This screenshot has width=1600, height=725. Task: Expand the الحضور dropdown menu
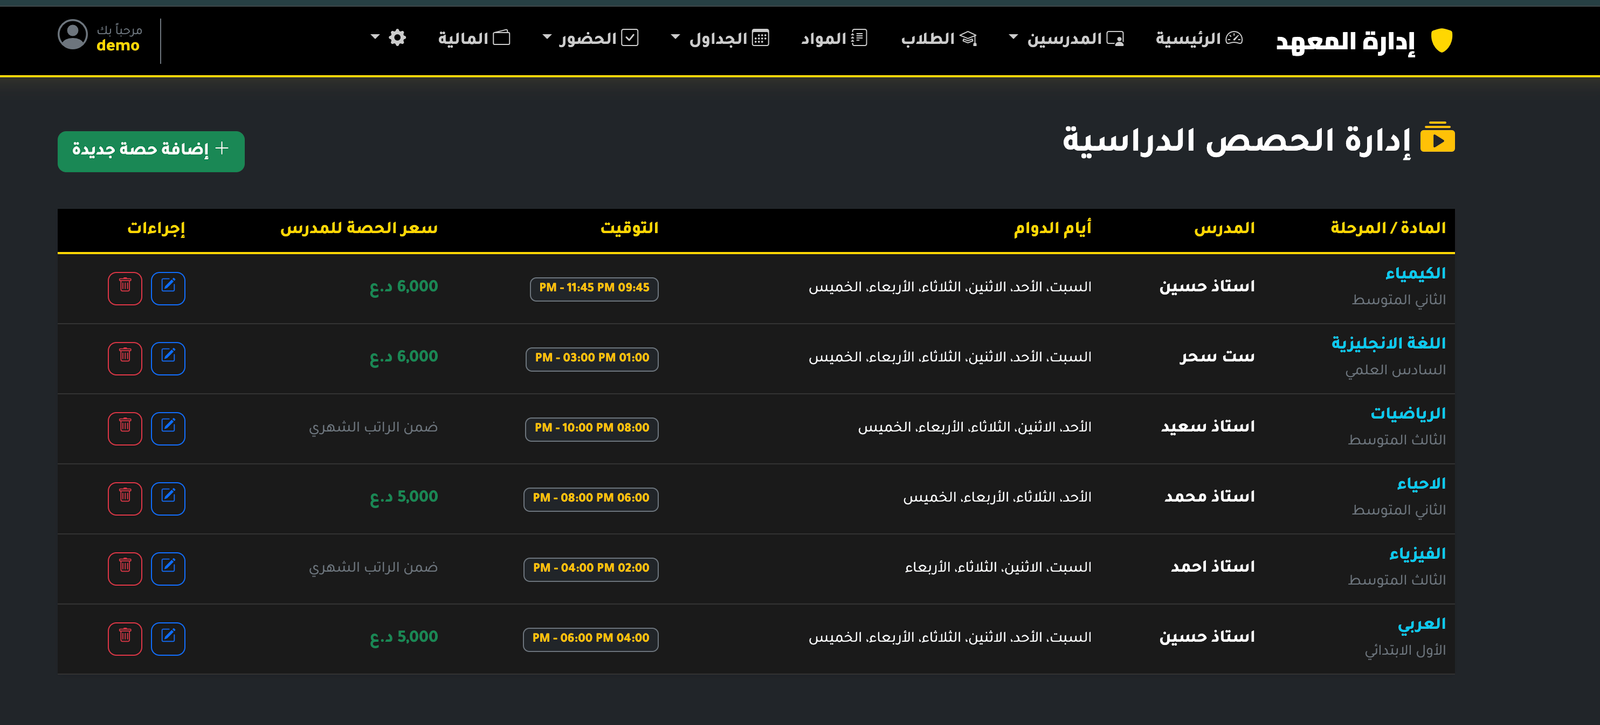pyautogui.click(x=590, y=38)
